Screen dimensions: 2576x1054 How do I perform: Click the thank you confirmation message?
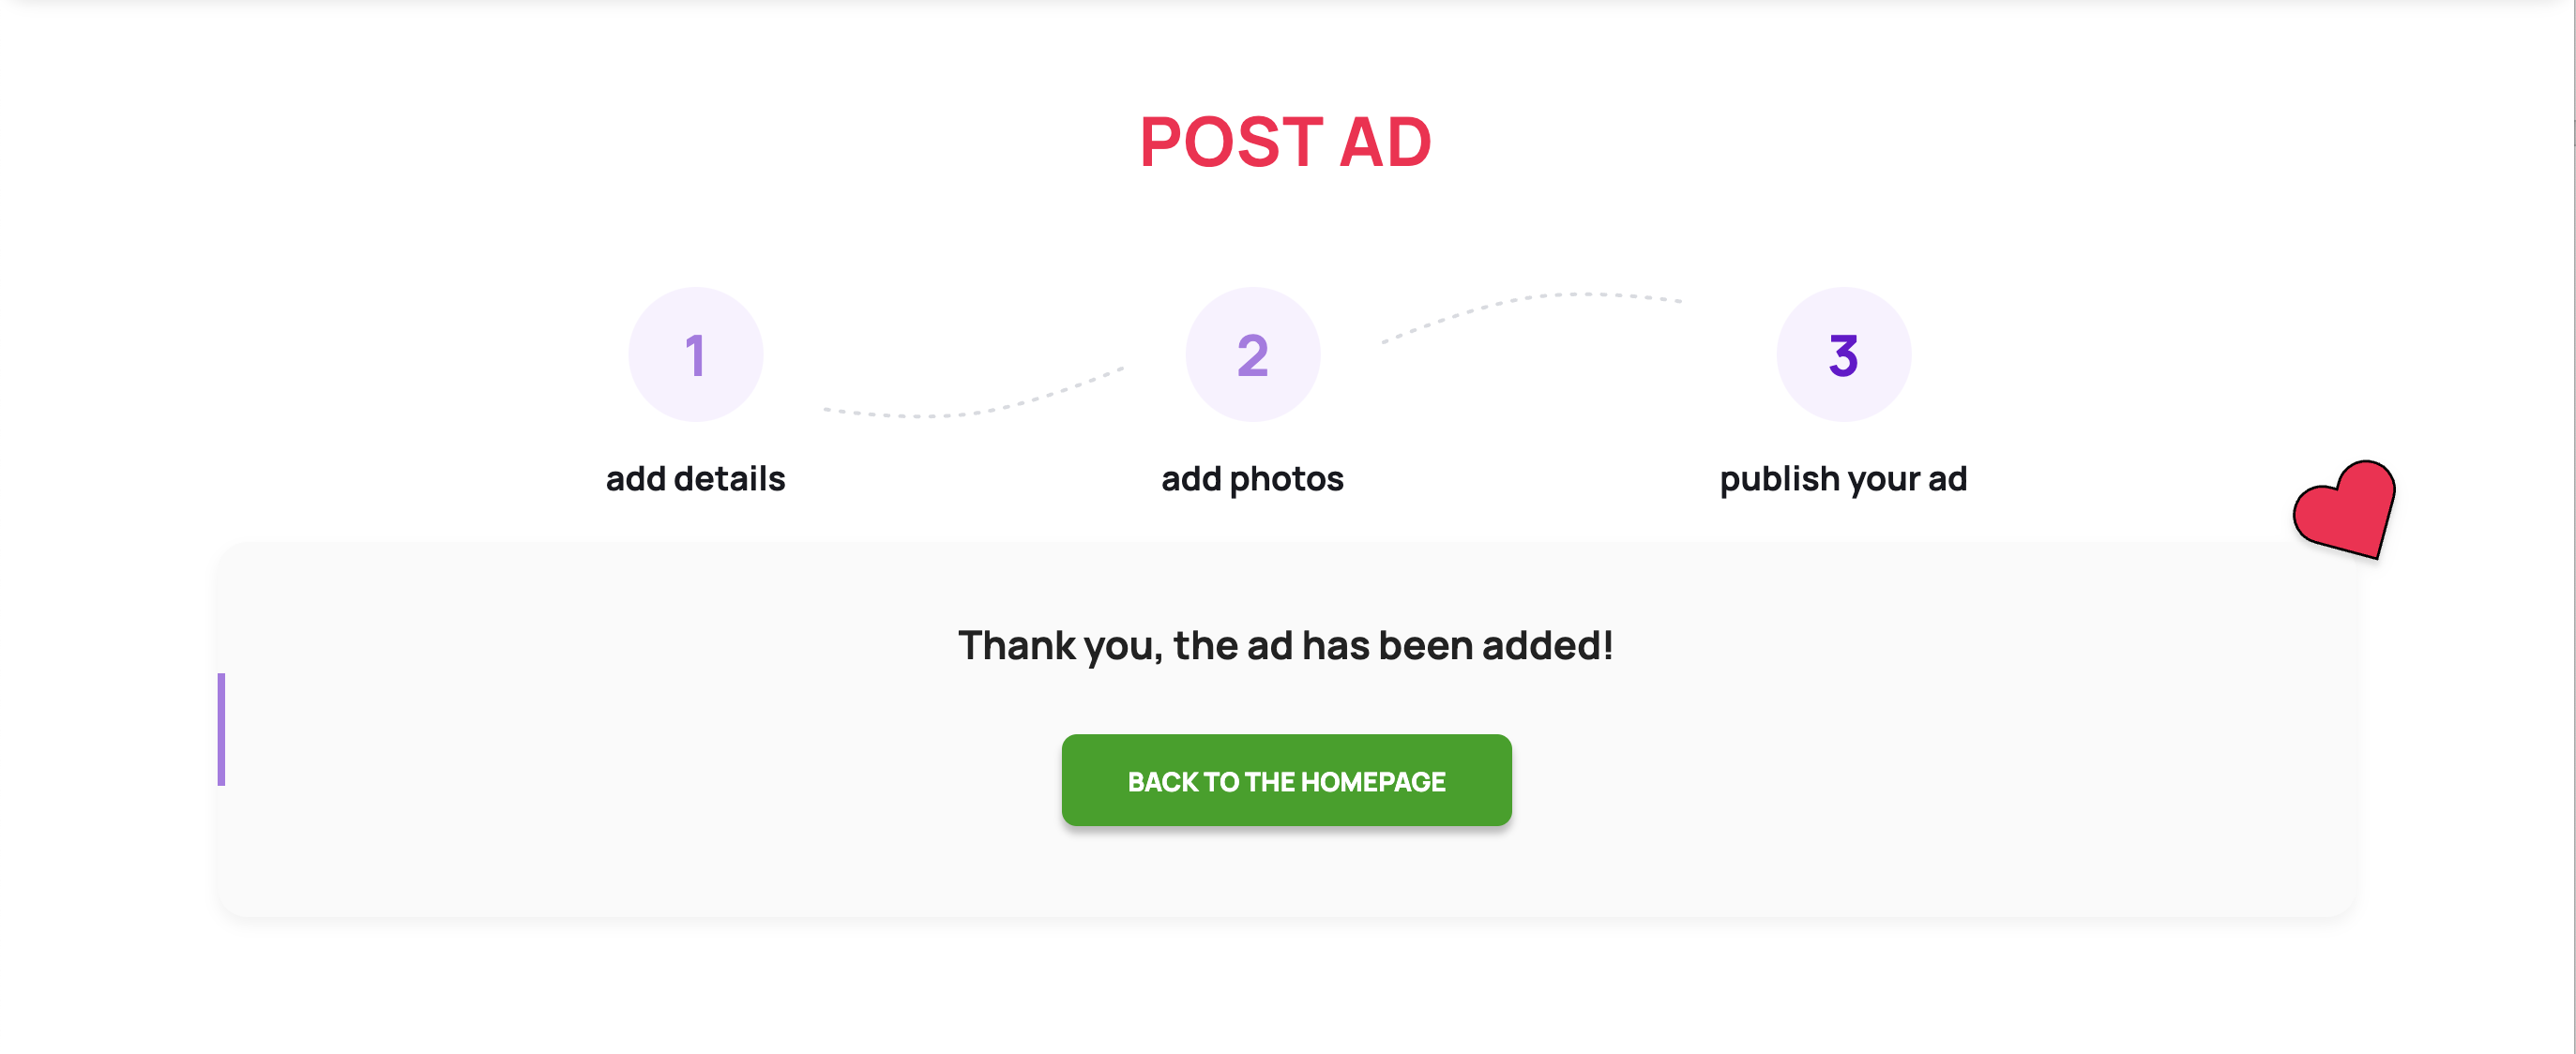pos(1286,646)
